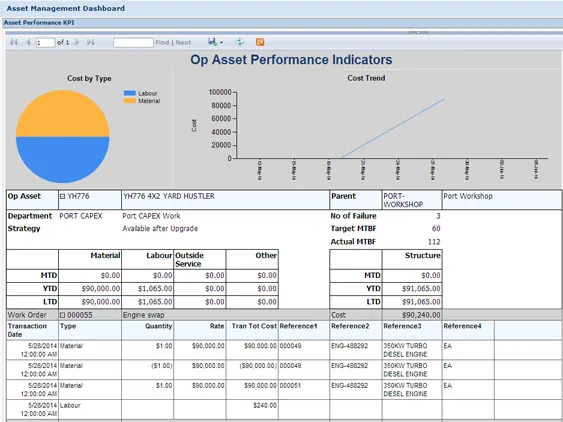The height and width of the screenshot is (422, 563).
Task: Click the Material orange legend swatch
Action: pos(130,101)
